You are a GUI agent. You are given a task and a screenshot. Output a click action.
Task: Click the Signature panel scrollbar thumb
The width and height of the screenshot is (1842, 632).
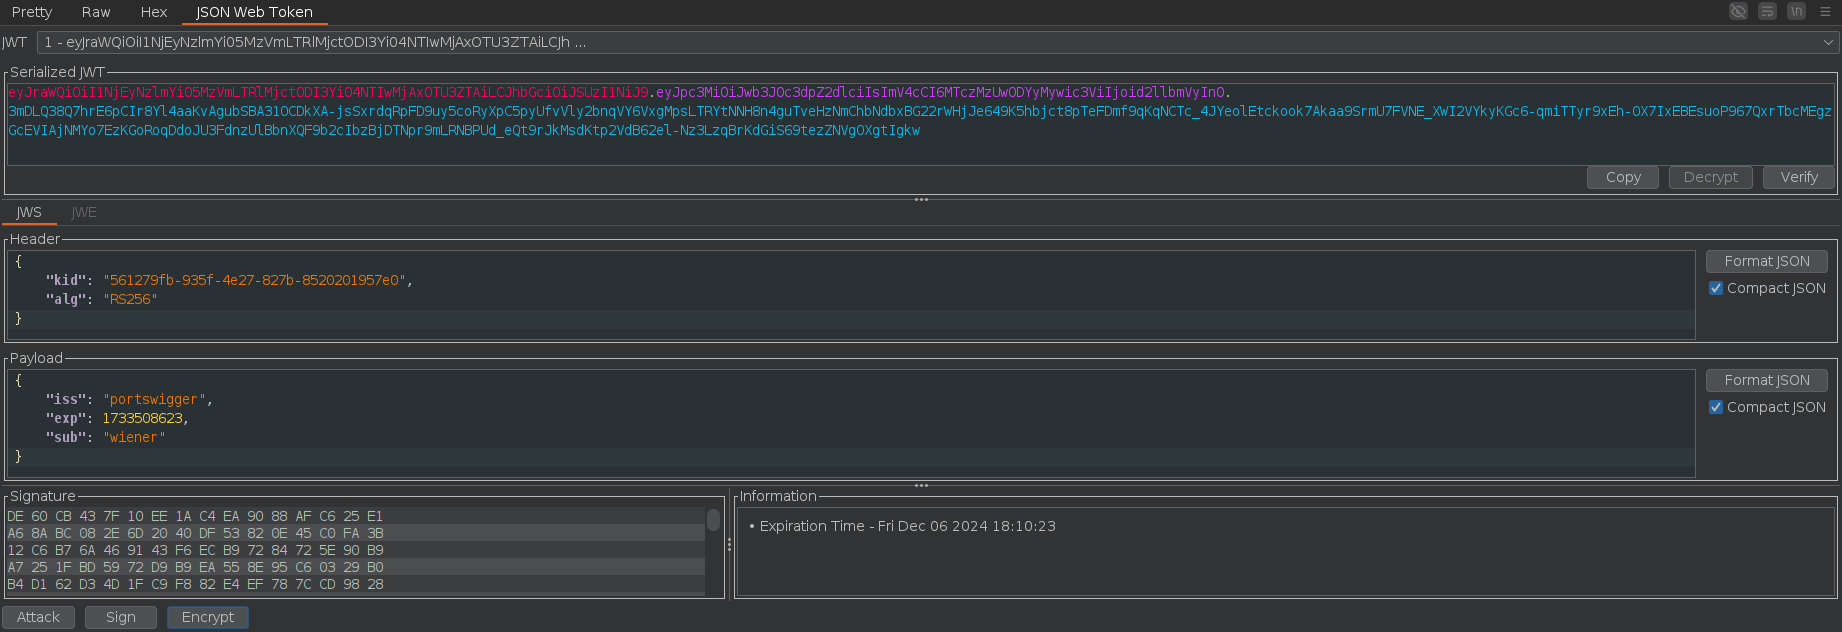[x=713, y=520]
